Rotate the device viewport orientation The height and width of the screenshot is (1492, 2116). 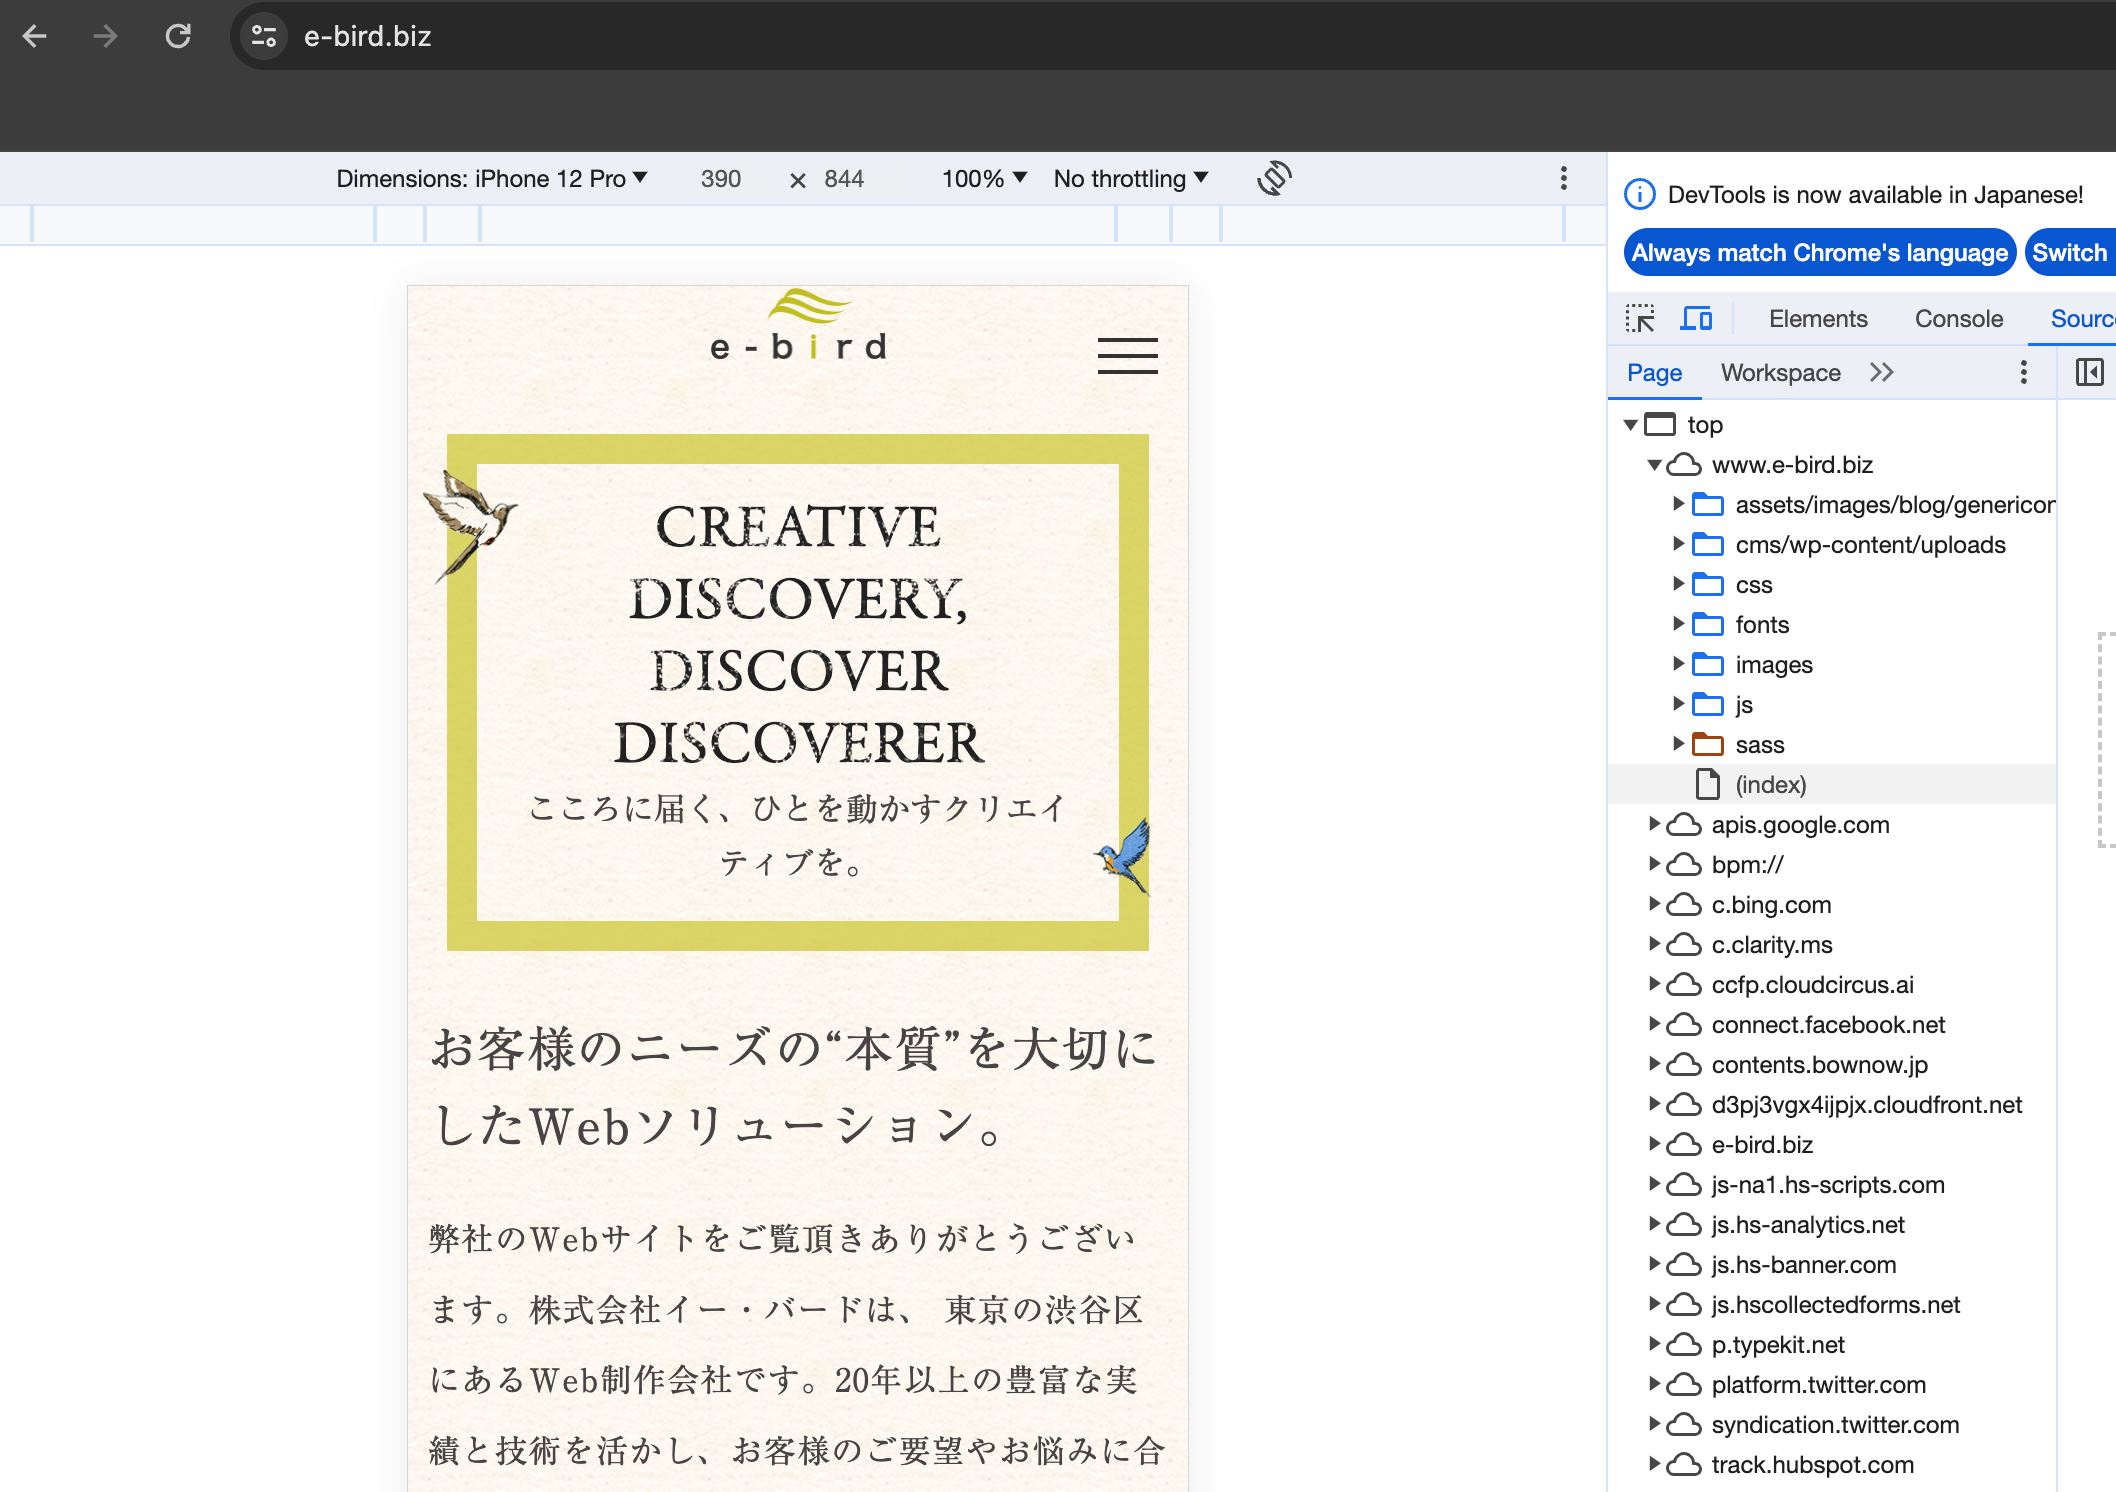pyautogui.click(x=1274, y=178)
